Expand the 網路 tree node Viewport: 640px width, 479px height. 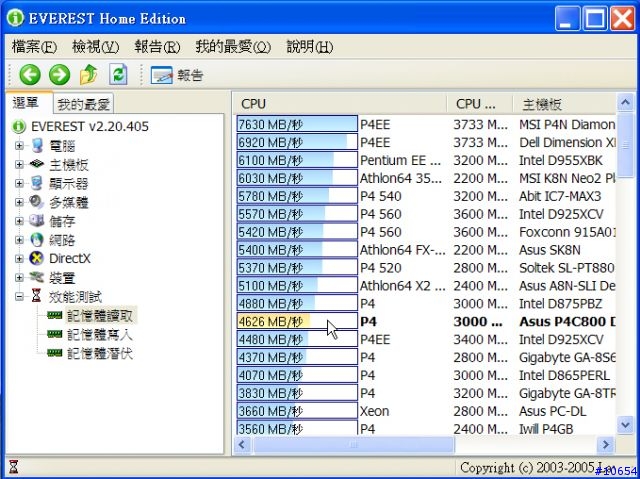click(19, 240)
